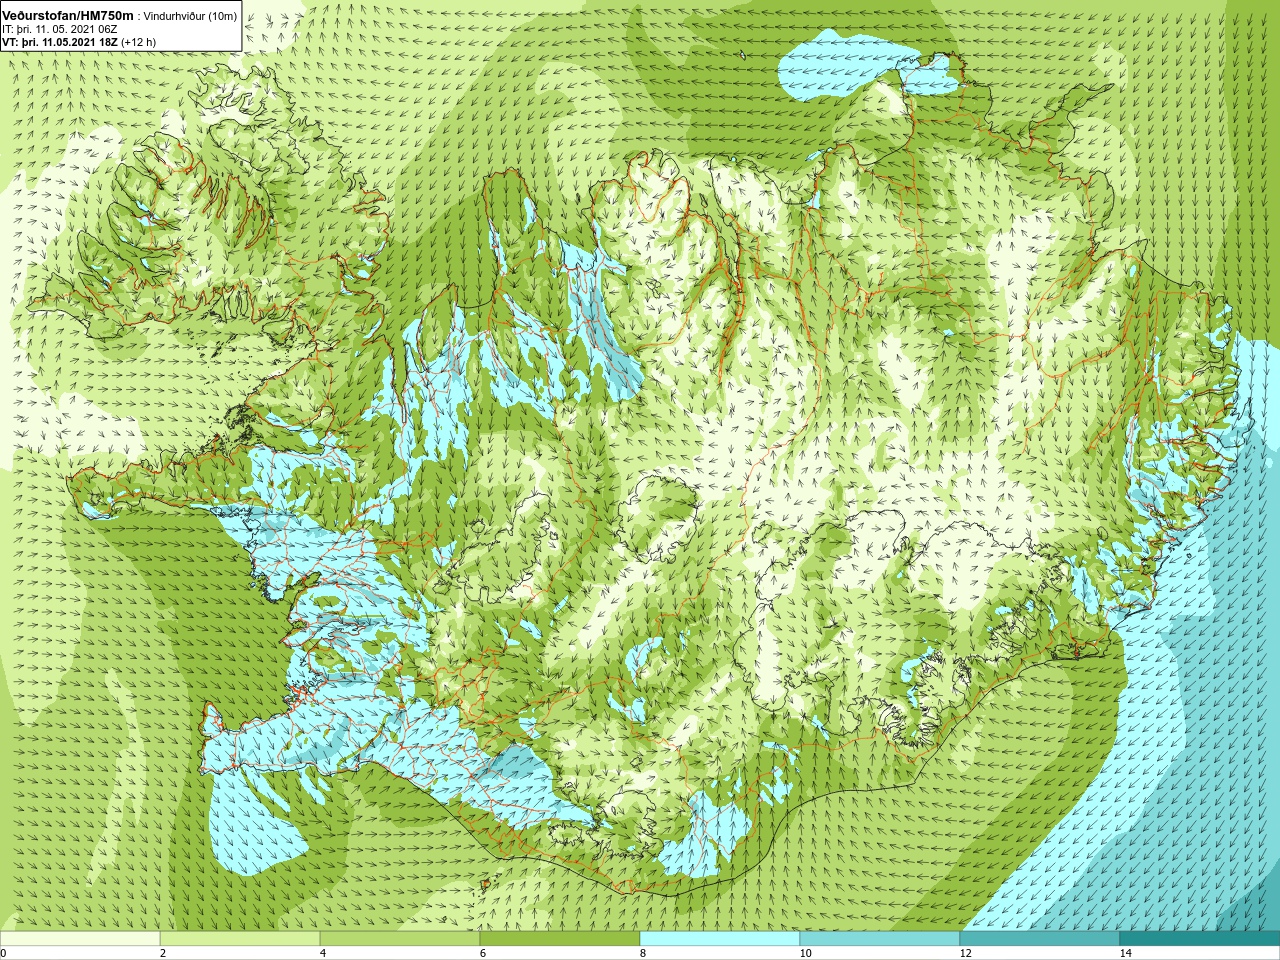
Task: Select the 0–2 palest legend color band
Action: point(80,939)
